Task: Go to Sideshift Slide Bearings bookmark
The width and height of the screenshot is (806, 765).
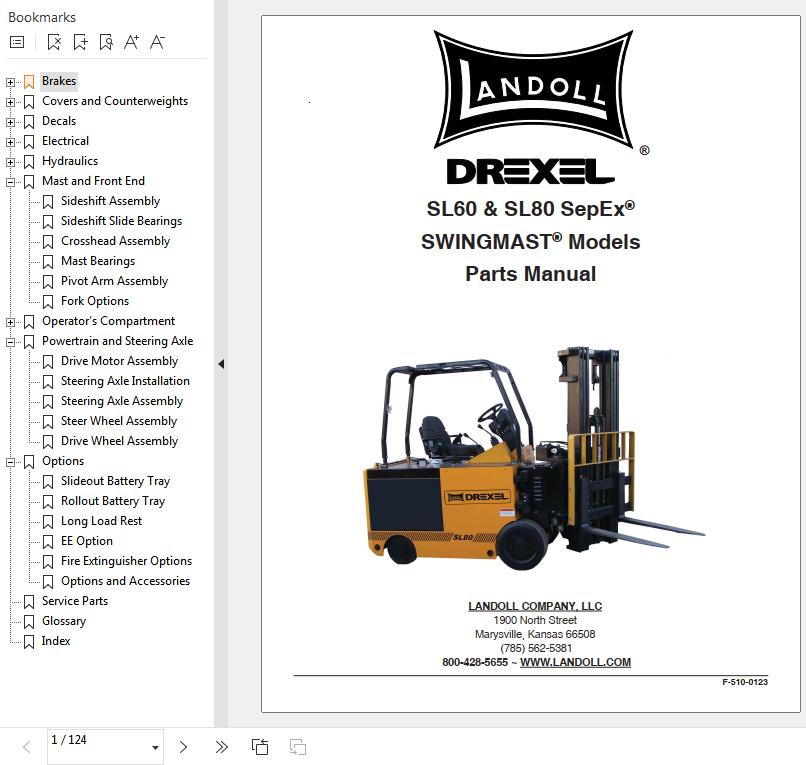Action: point(121,221)
